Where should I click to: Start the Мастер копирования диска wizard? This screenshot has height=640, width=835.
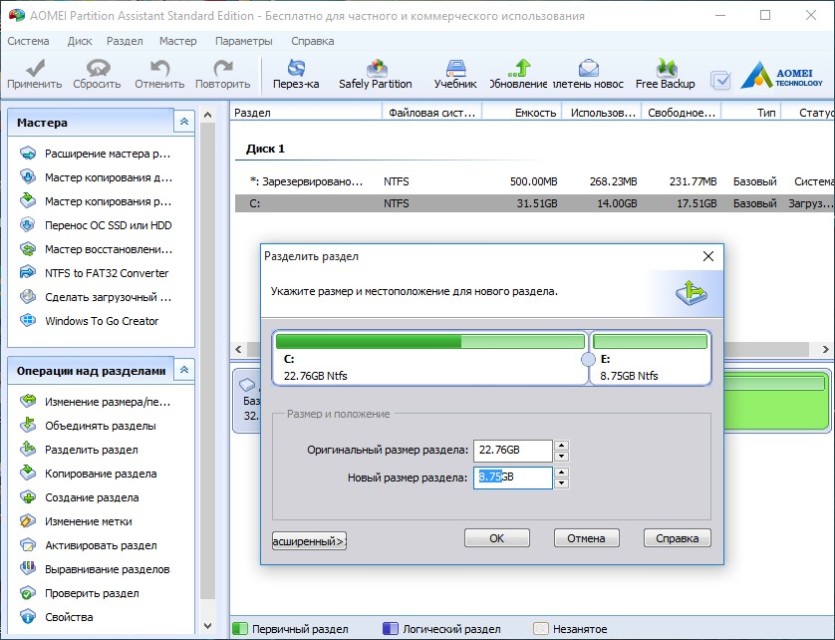(95, 177)
